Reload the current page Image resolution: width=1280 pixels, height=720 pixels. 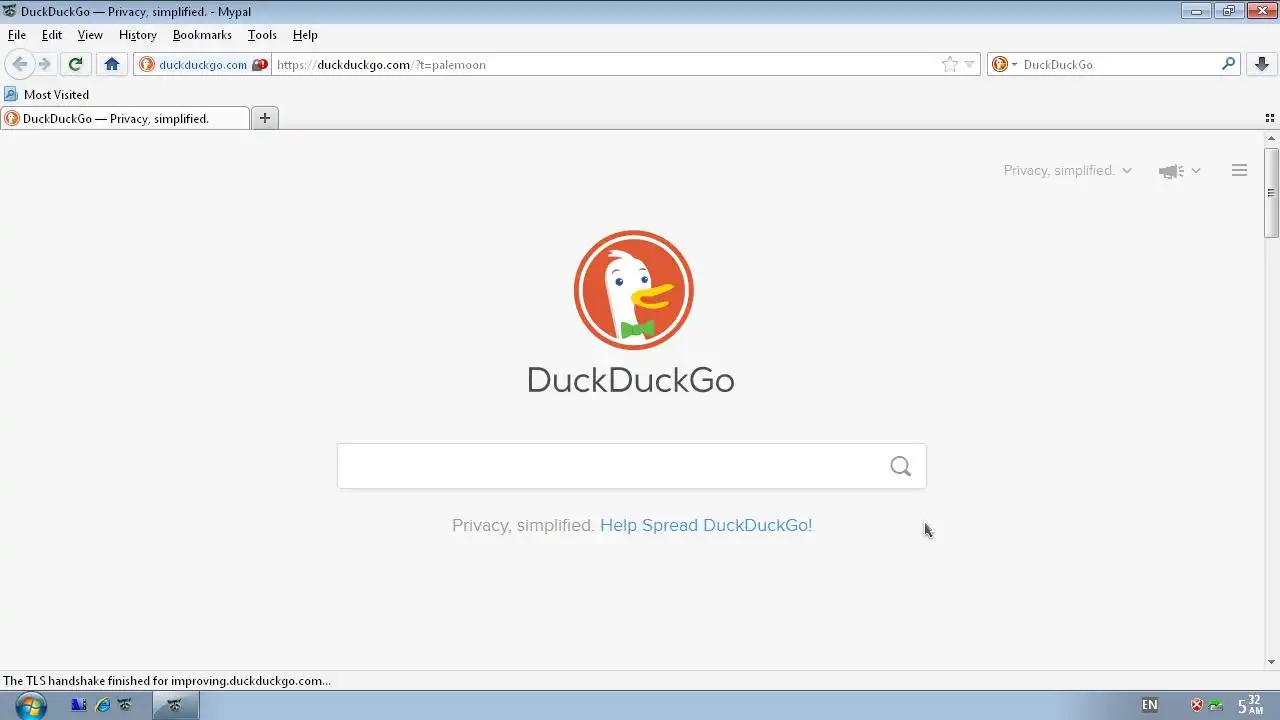coord(75,64)
